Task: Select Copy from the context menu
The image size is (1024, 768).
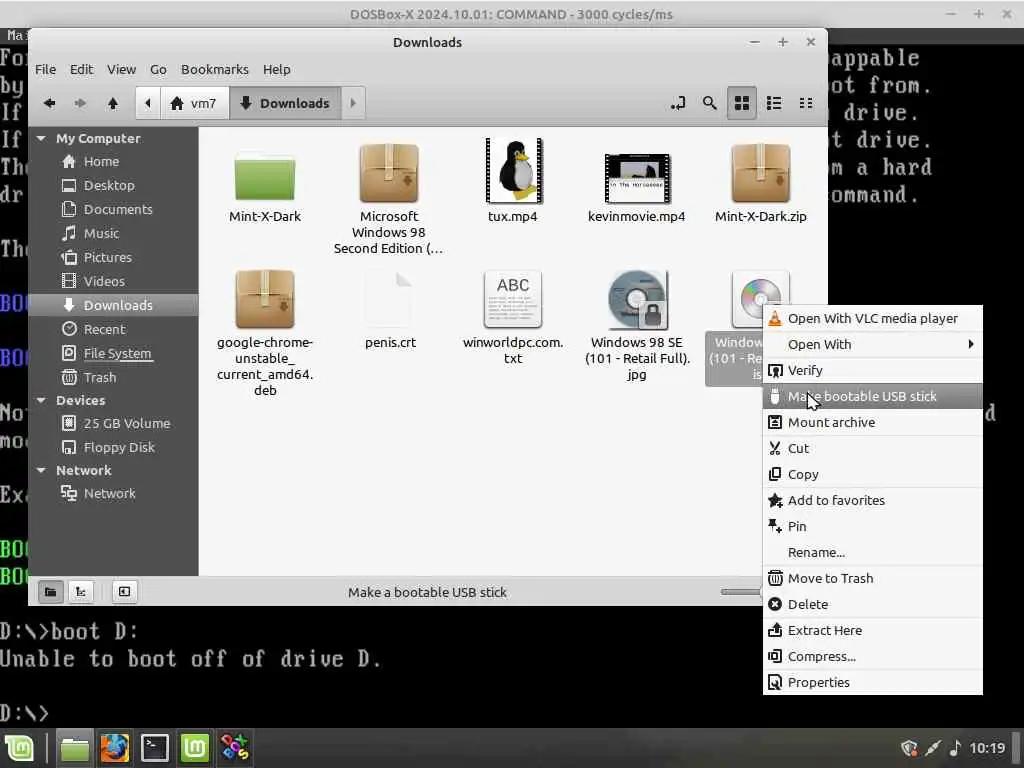Action: pos(872,474)
